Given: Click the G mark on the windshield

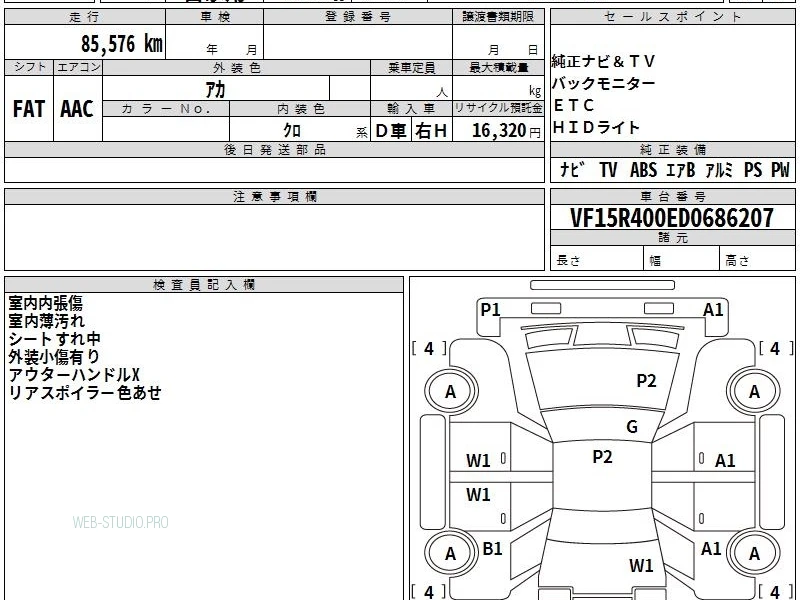Looking at the screenshot, I should click(632, 427).
